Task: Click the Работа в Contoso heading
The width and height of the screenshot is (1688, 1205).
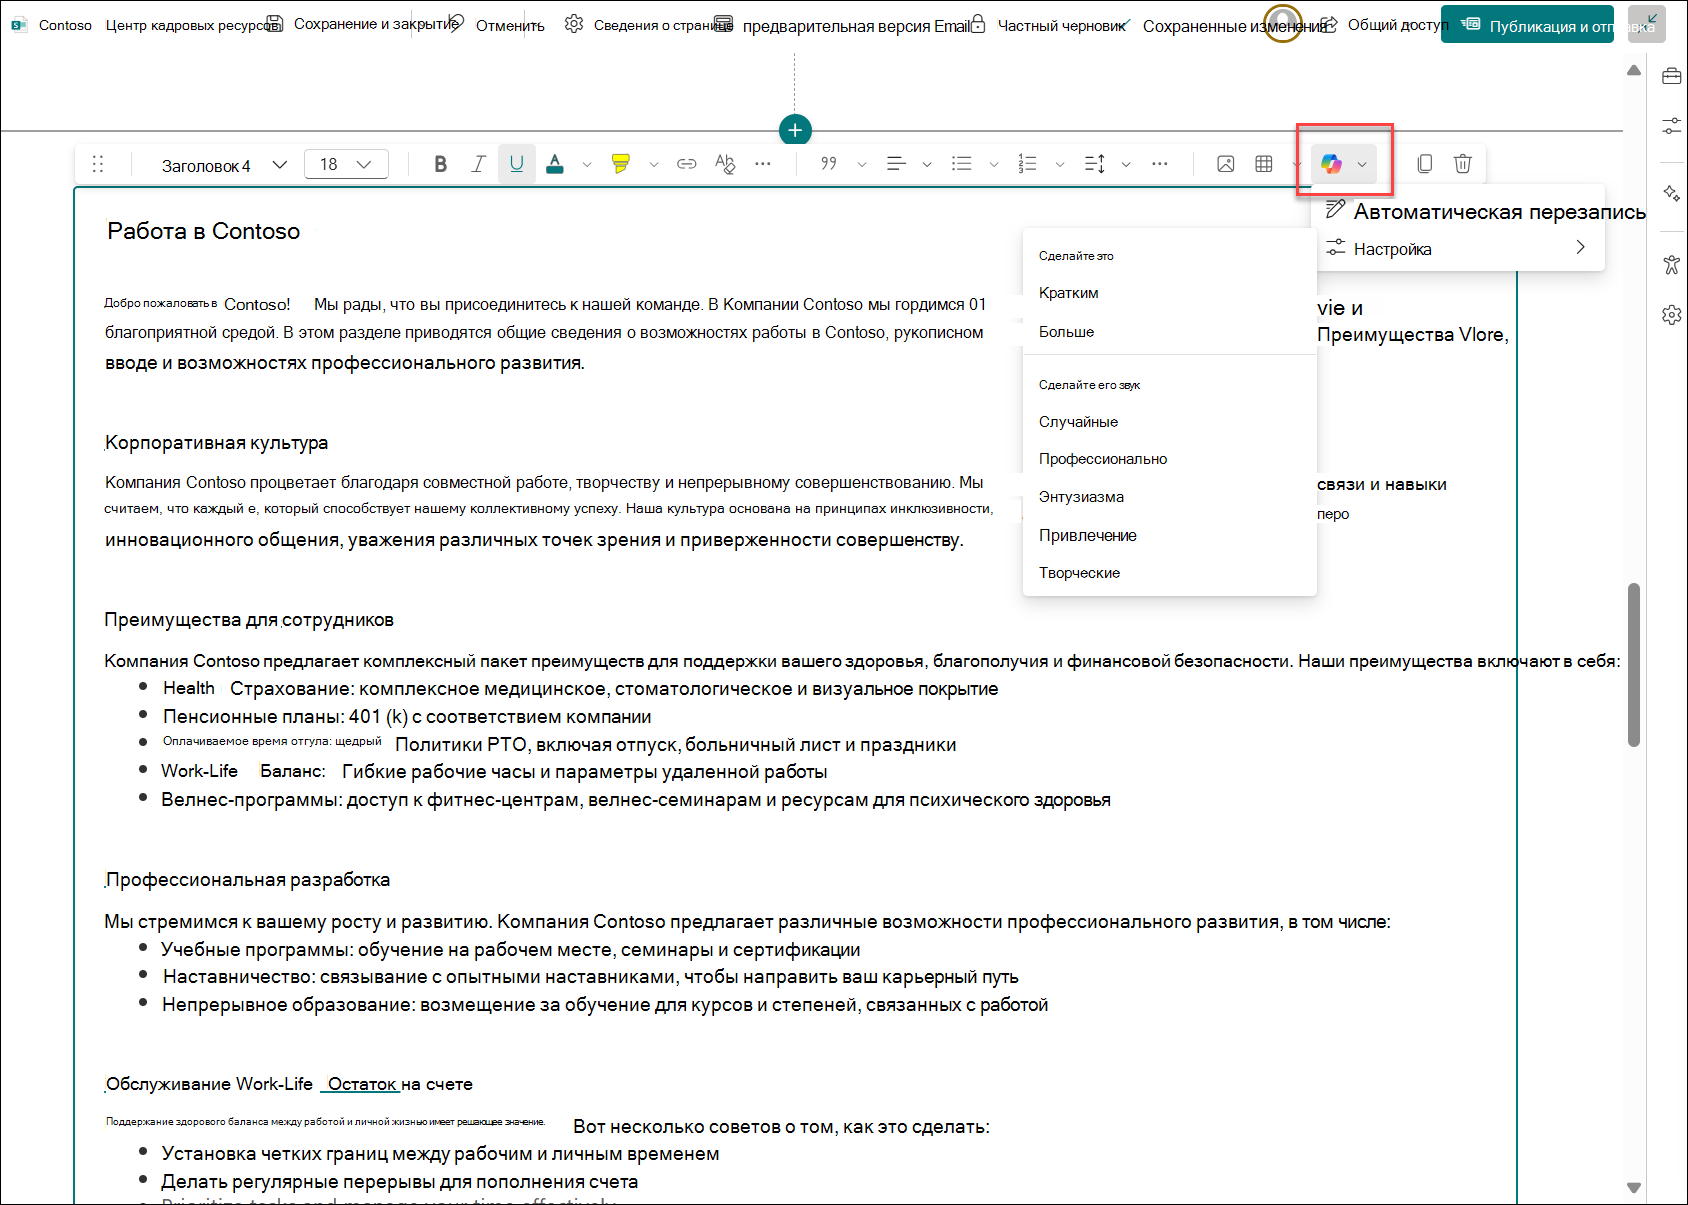Action: coord(203,231)
